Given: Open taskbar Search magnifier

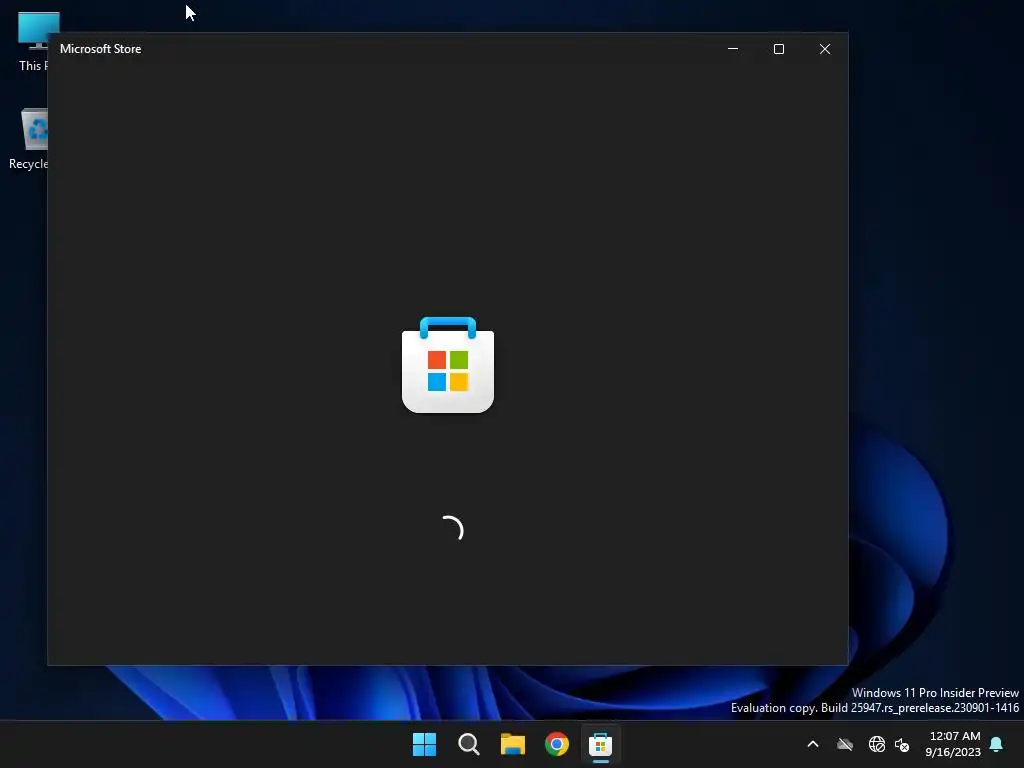Looking at the screenshot, I should point(469,744).
